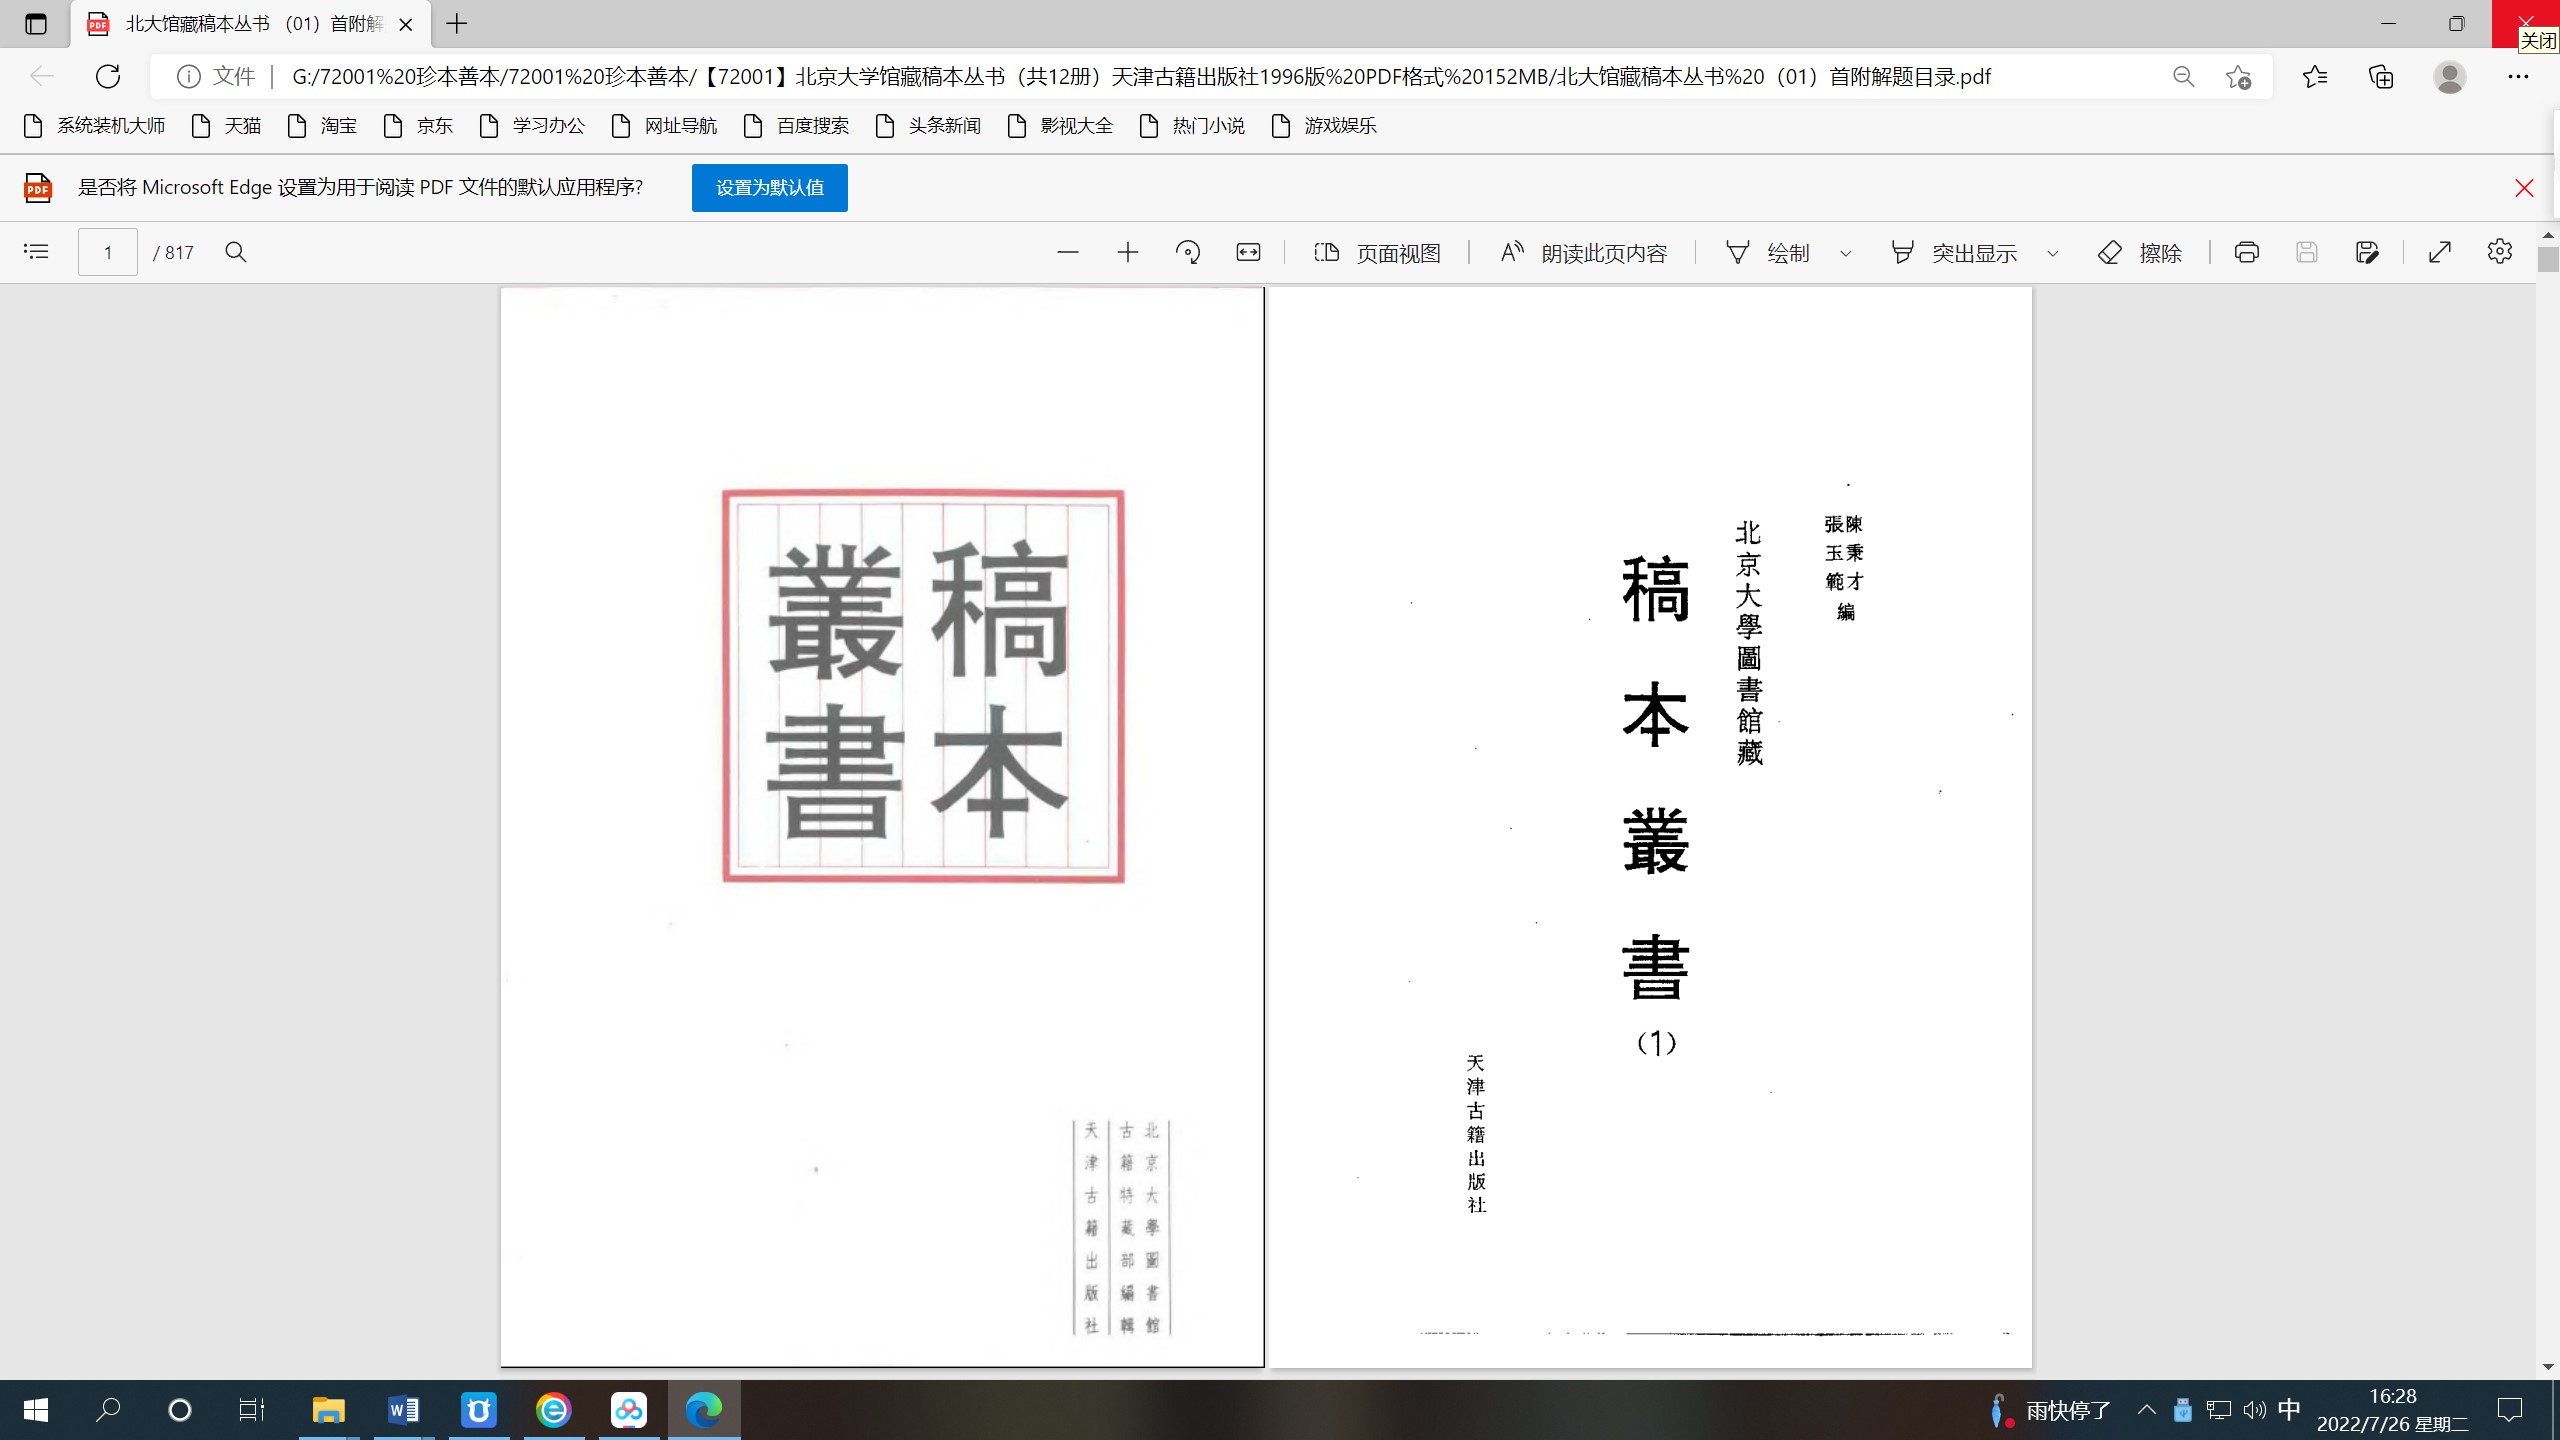Screen dimensions: 2560x1440
Task: Open the Favorites list
Action: click(x=2315, y=76)
